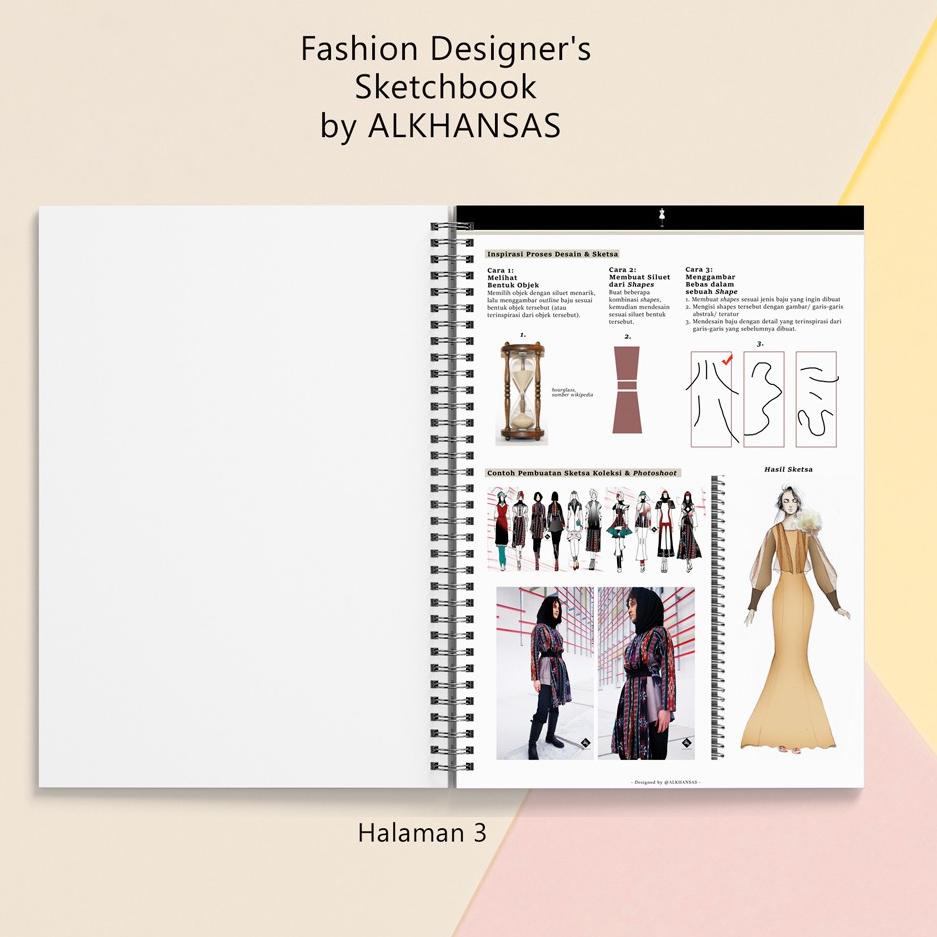The width and height of the screenshot is (937, 937).
Task: Click "Inspirasi Proses Desain & Sketsa" heading
Action: pos(552,254)
